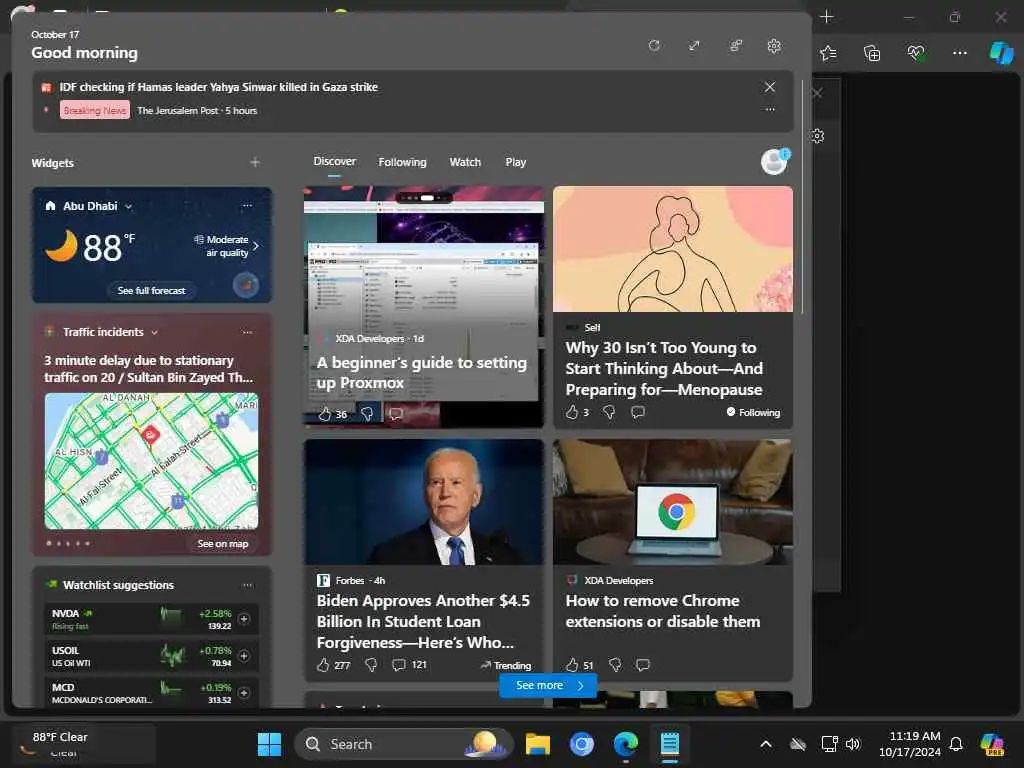
Task: Open the Menopause article headline
Action: tap(664, 368)
